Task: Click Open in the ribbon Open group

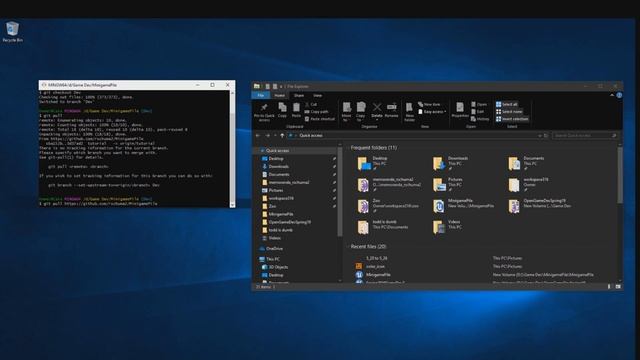Action: click(x=479, y=104)
